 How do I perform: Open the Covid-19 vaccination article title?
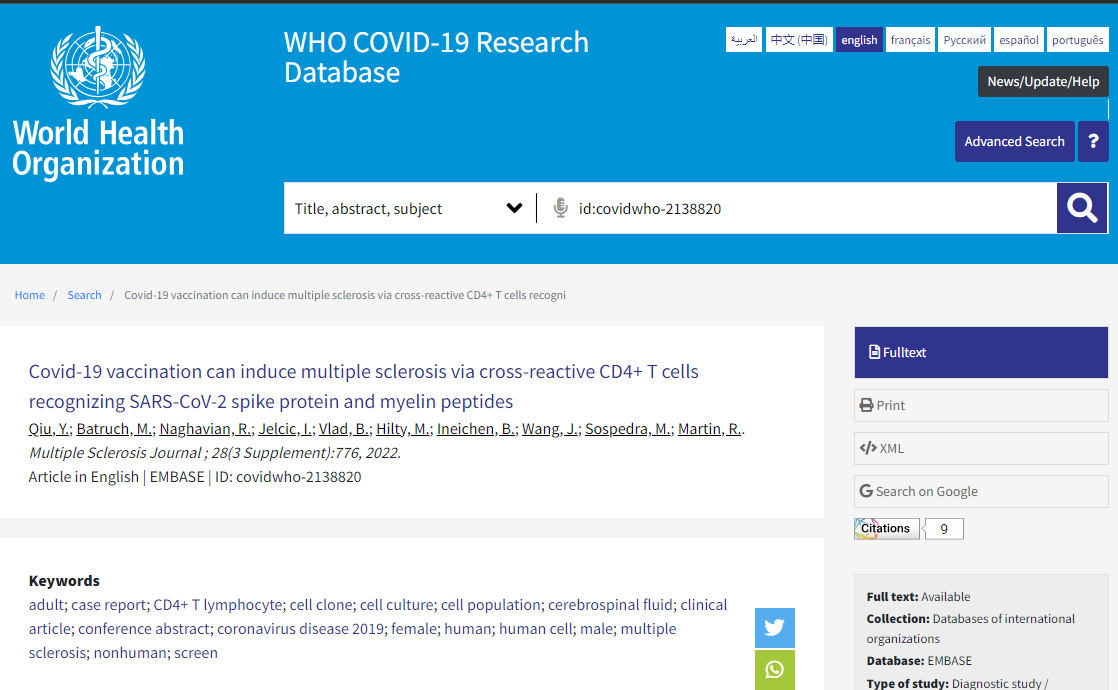point(364,386)
